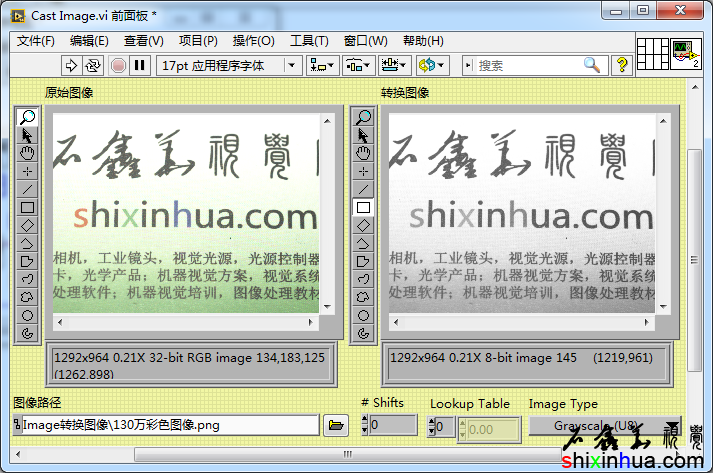This screenshot has height=473, width=713.
Task: Click the # Shifts increment stepper
Action: 365,421
